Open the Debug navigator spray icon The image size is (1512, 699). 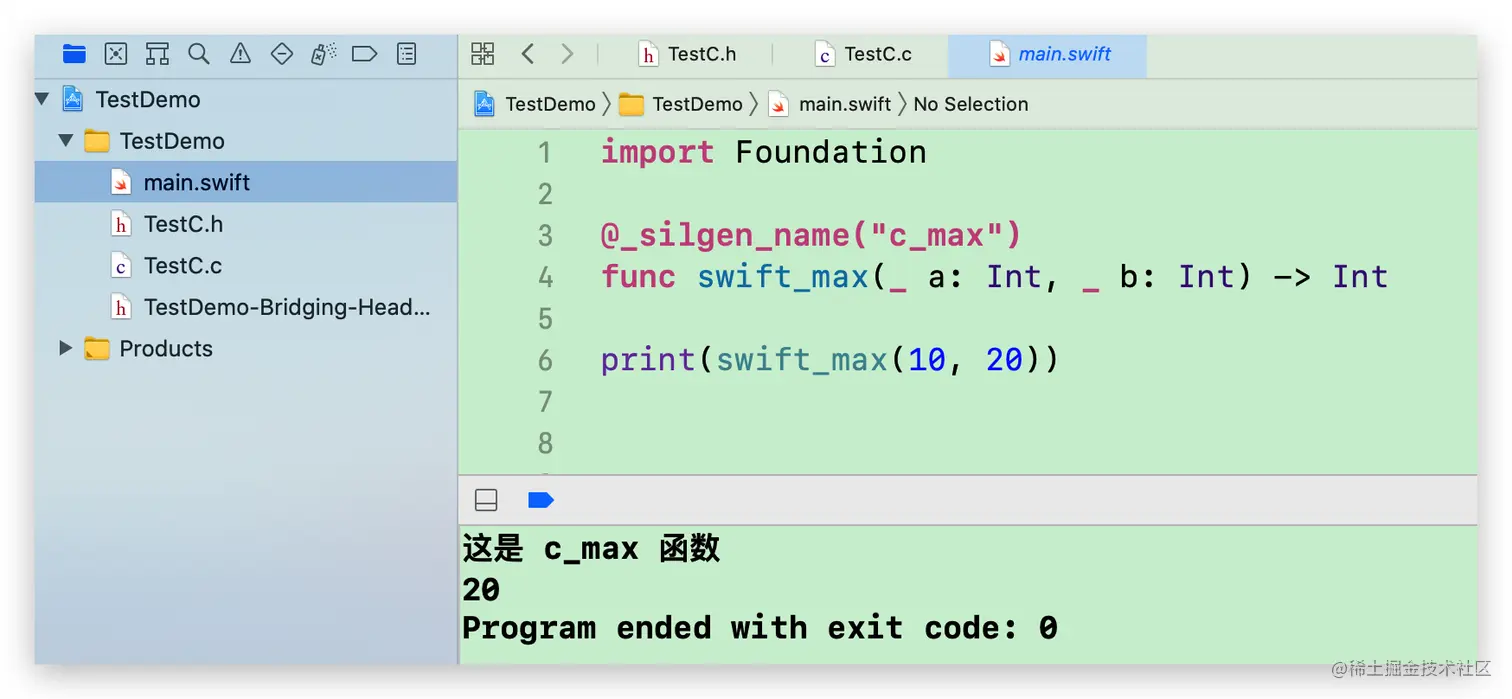(x=323, y=54)
